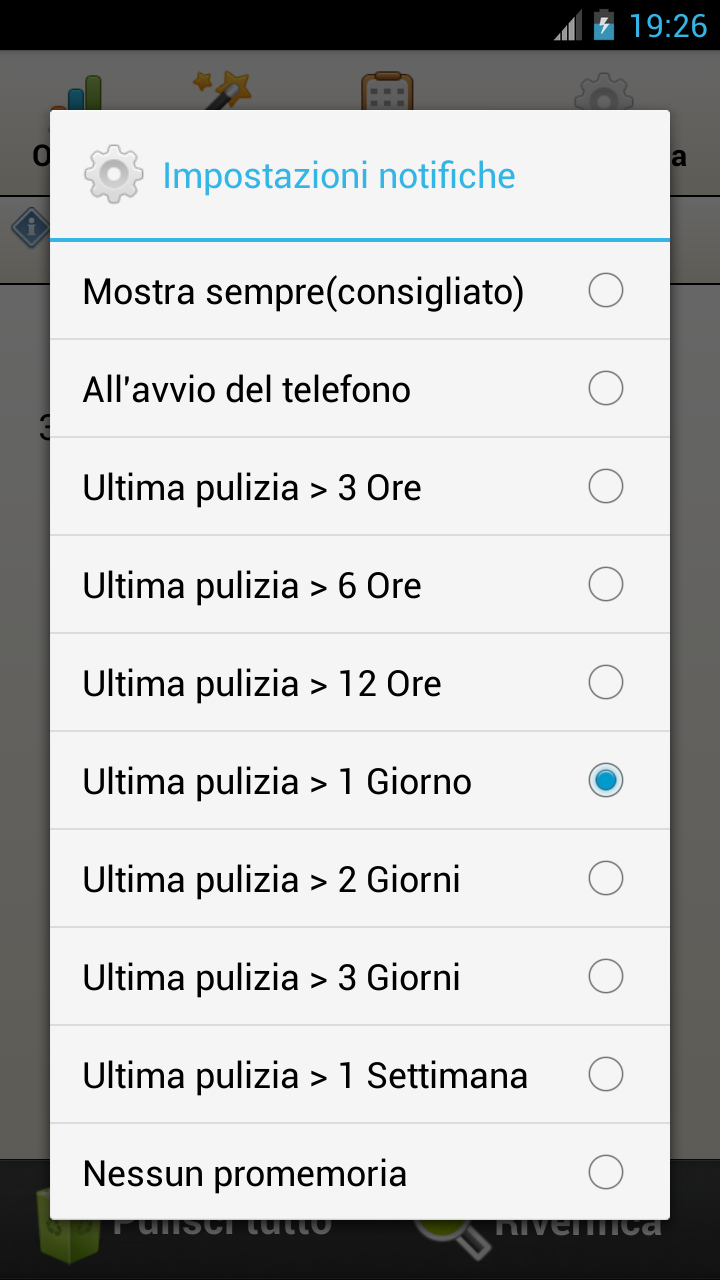The width and height of the screenshot is (720, 1280).
Task: Click the magic wand icon behind the dialog
Action: pos(221,90)
